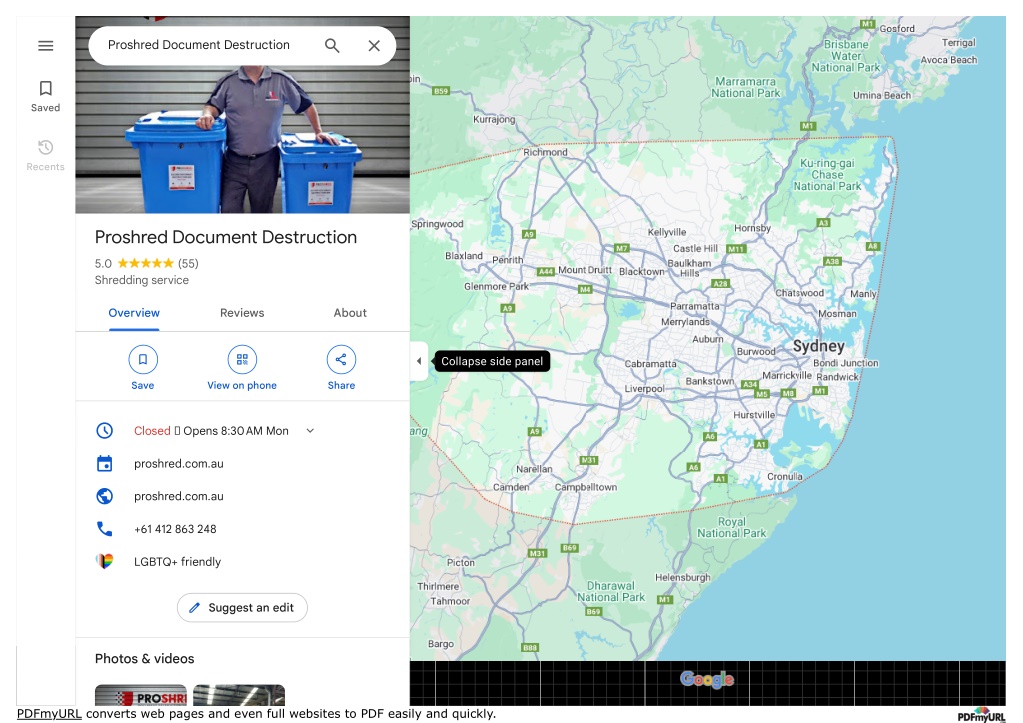The height and width of the screenshot is (723, 1023).
Task: Click the PDFmyURL logo in bottom corner
Action: 981,715
